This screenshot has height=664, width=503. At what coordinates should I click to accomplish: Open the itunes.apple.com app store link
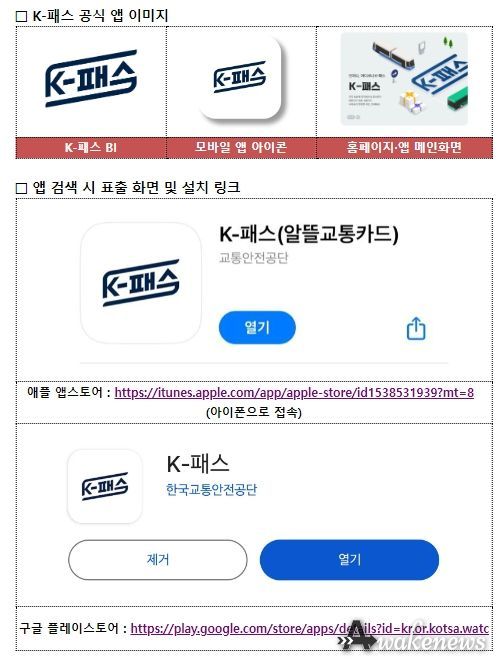[x=294, y=393]
